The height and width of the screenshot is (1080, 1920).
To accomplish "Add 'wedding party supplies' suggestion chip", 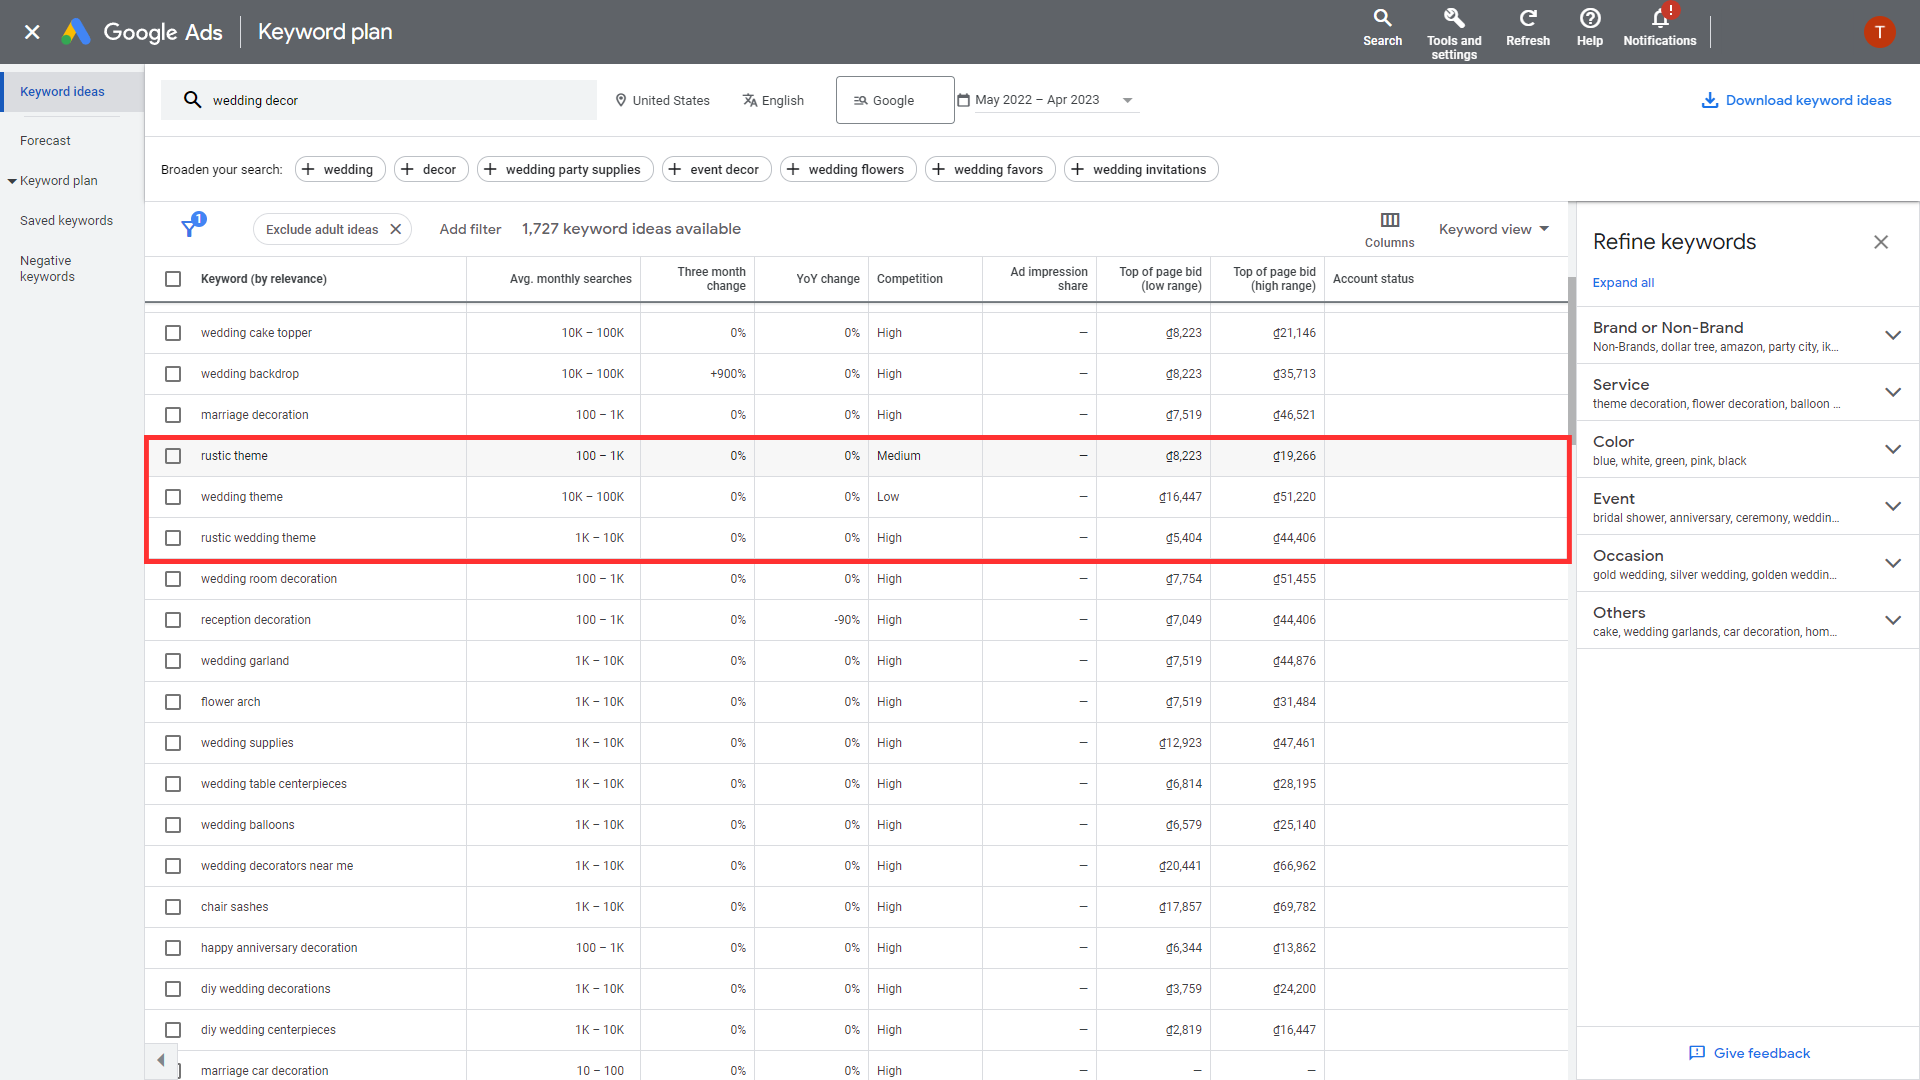I will (x=565, y=169).
